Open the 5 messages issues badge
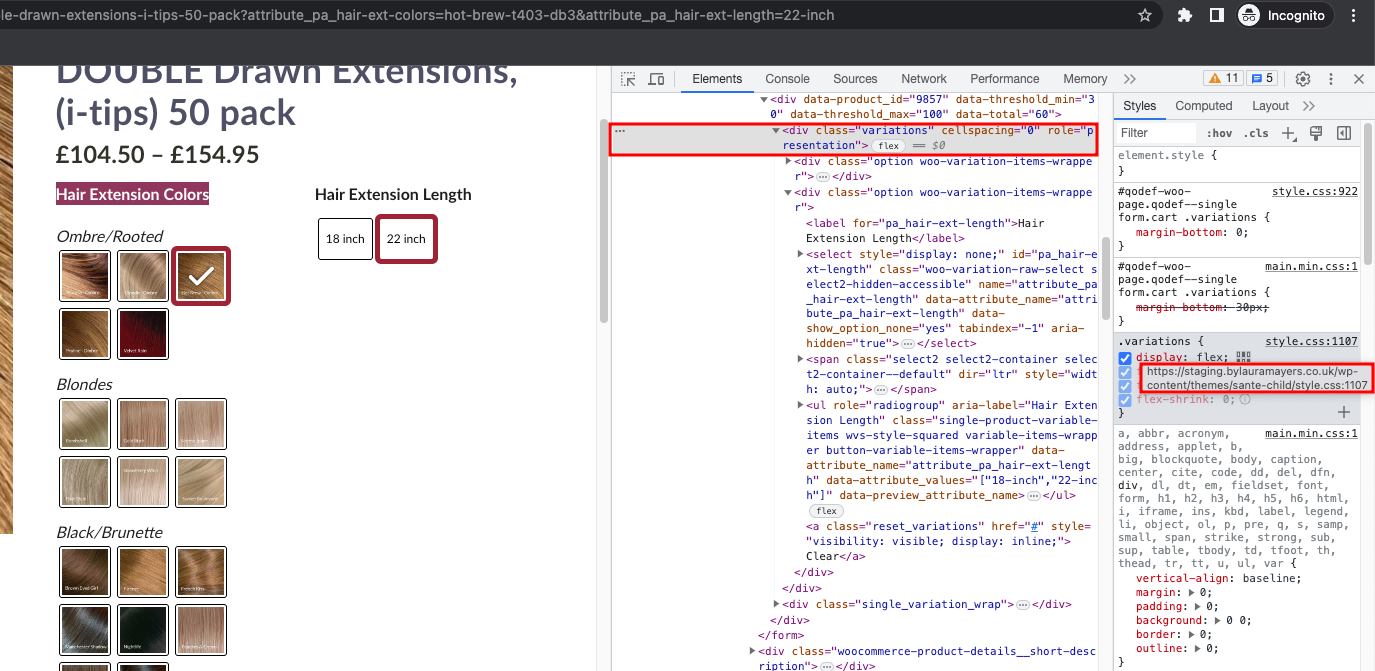Screen dimensions: 1375x671 click(x=1262, y=78)
